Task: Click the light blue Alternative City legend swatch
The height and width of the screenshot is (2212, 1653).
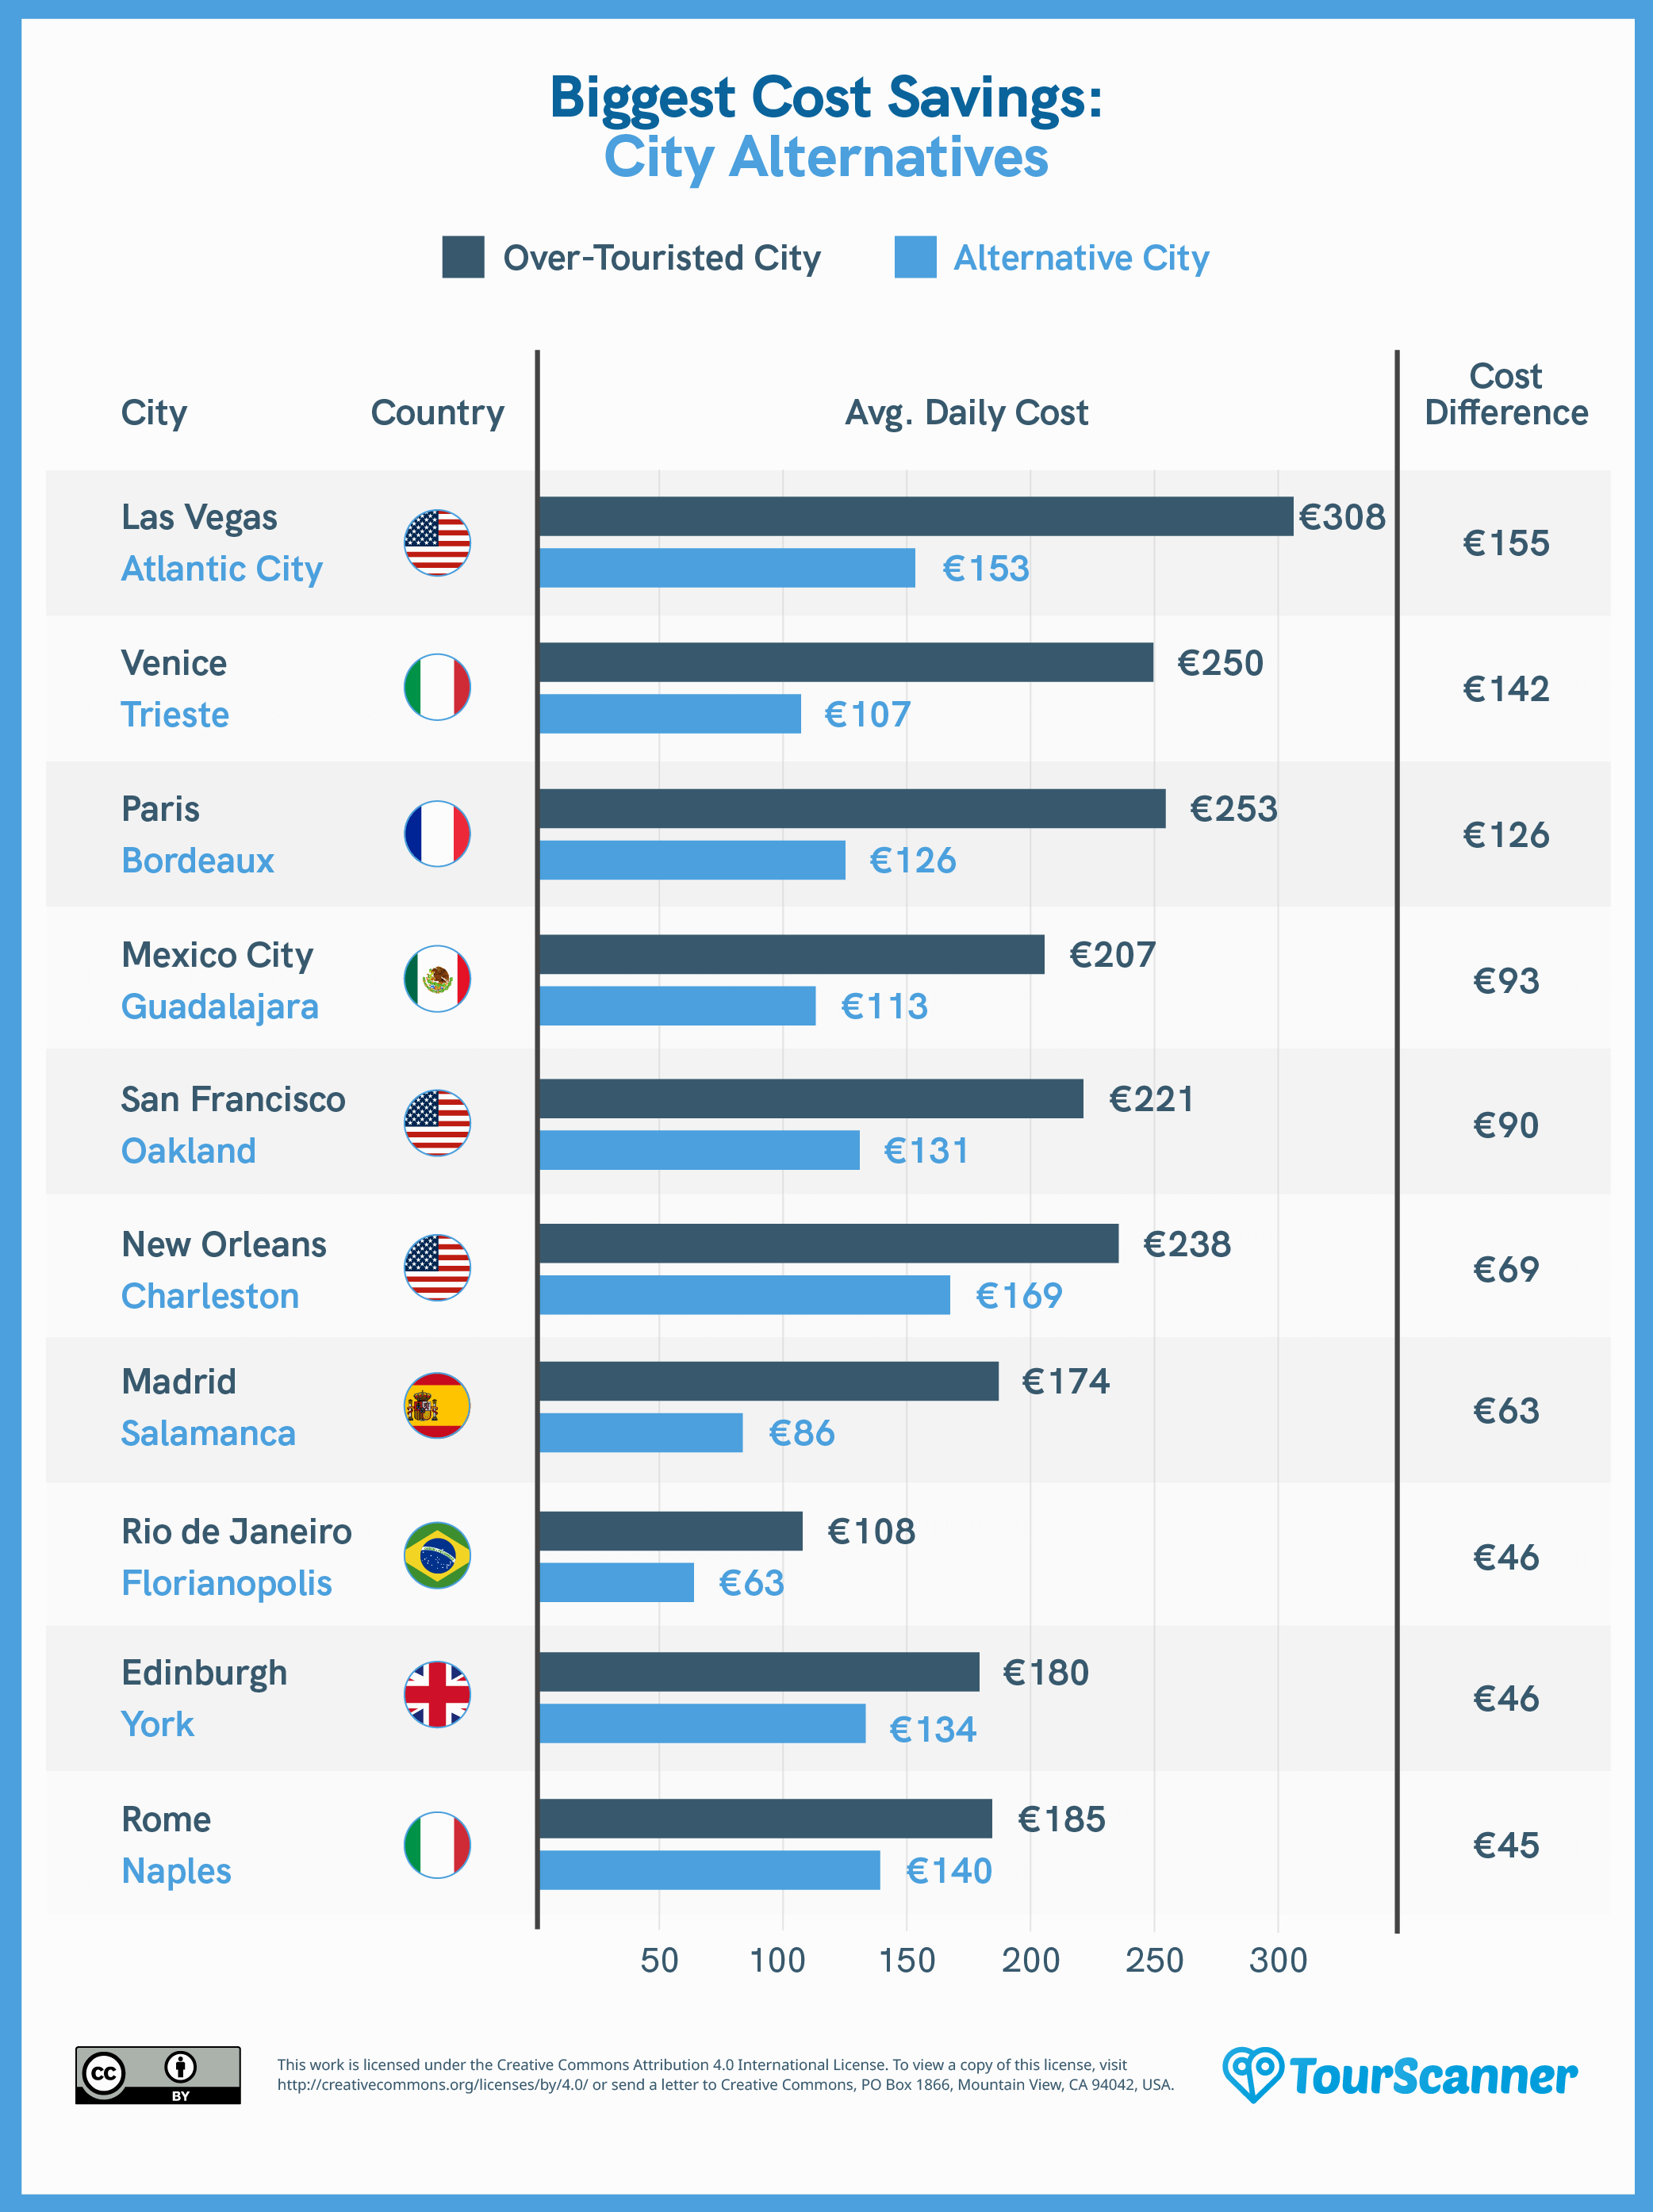Action: (915, 257)
